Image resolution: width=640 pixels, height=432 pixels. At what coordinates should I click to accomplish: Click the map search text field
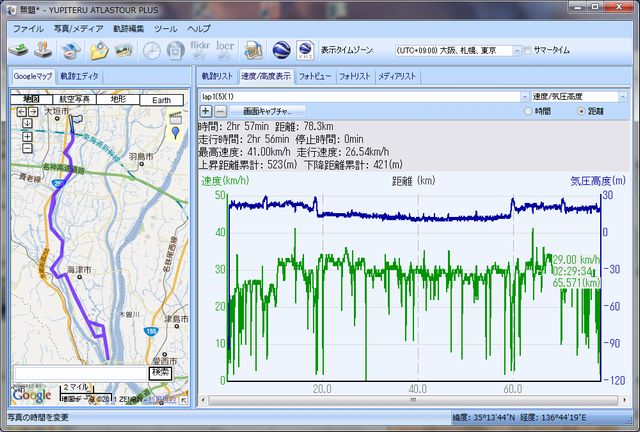(81, 373)
